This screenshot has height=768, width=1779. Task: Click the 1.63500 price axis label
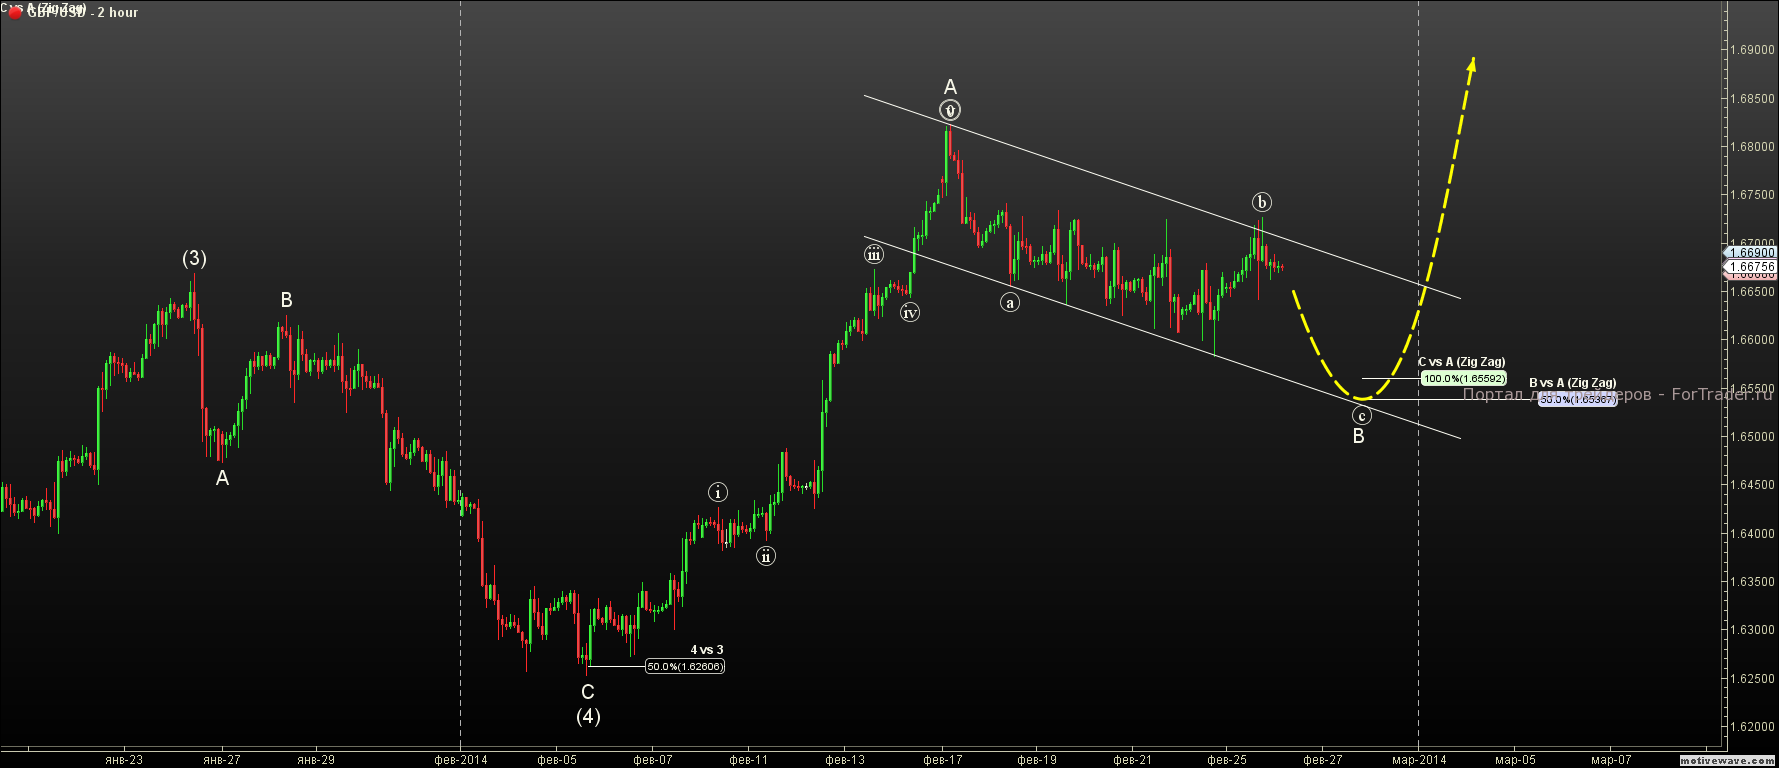pyautogui.click(x=1753, y=582)
